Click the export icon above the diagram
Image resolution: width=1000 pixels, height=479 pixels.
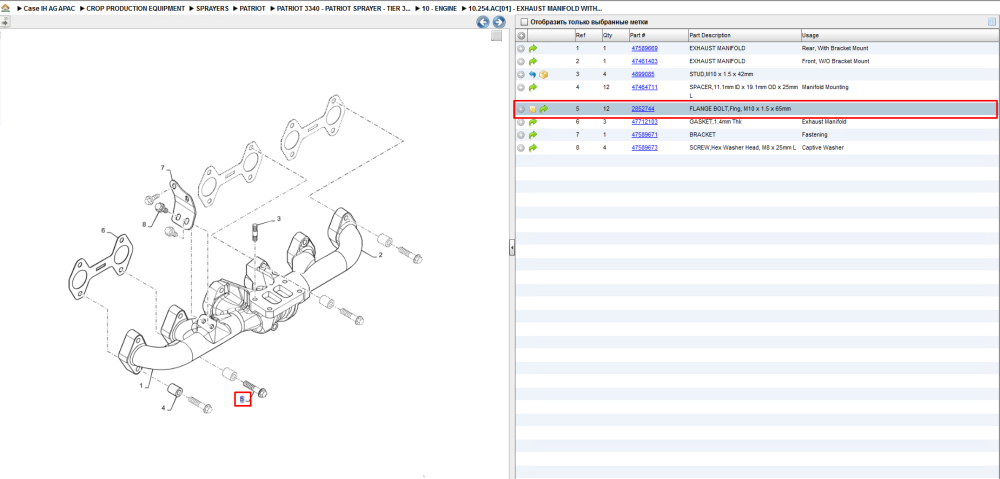(x=5, y=22)
